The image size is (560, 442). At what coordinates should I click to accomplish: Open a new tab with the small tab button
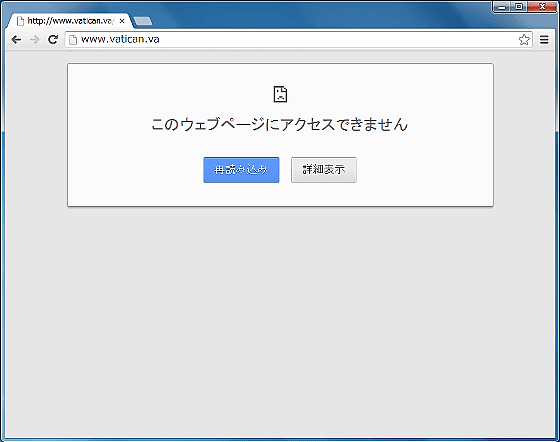(143, 21)
